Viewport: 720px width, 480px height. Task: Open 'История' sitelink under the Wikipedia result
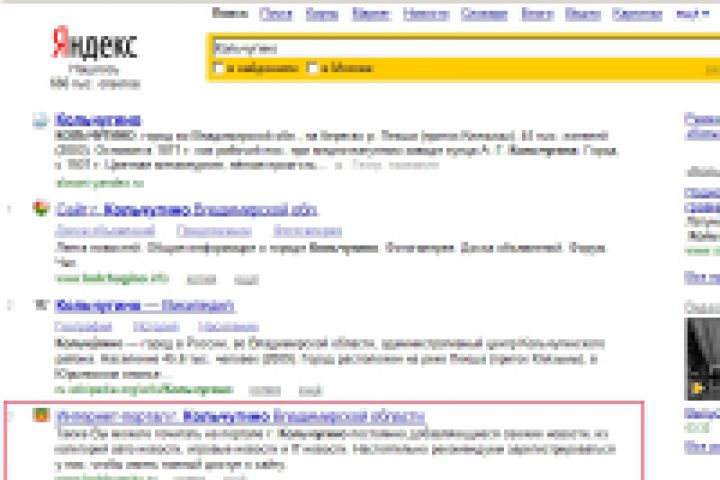[156, 327]
